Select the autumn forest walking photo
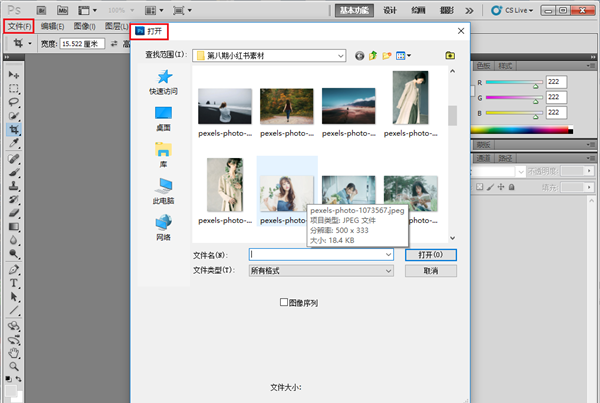The image size is (600, 403). (287, 106)
